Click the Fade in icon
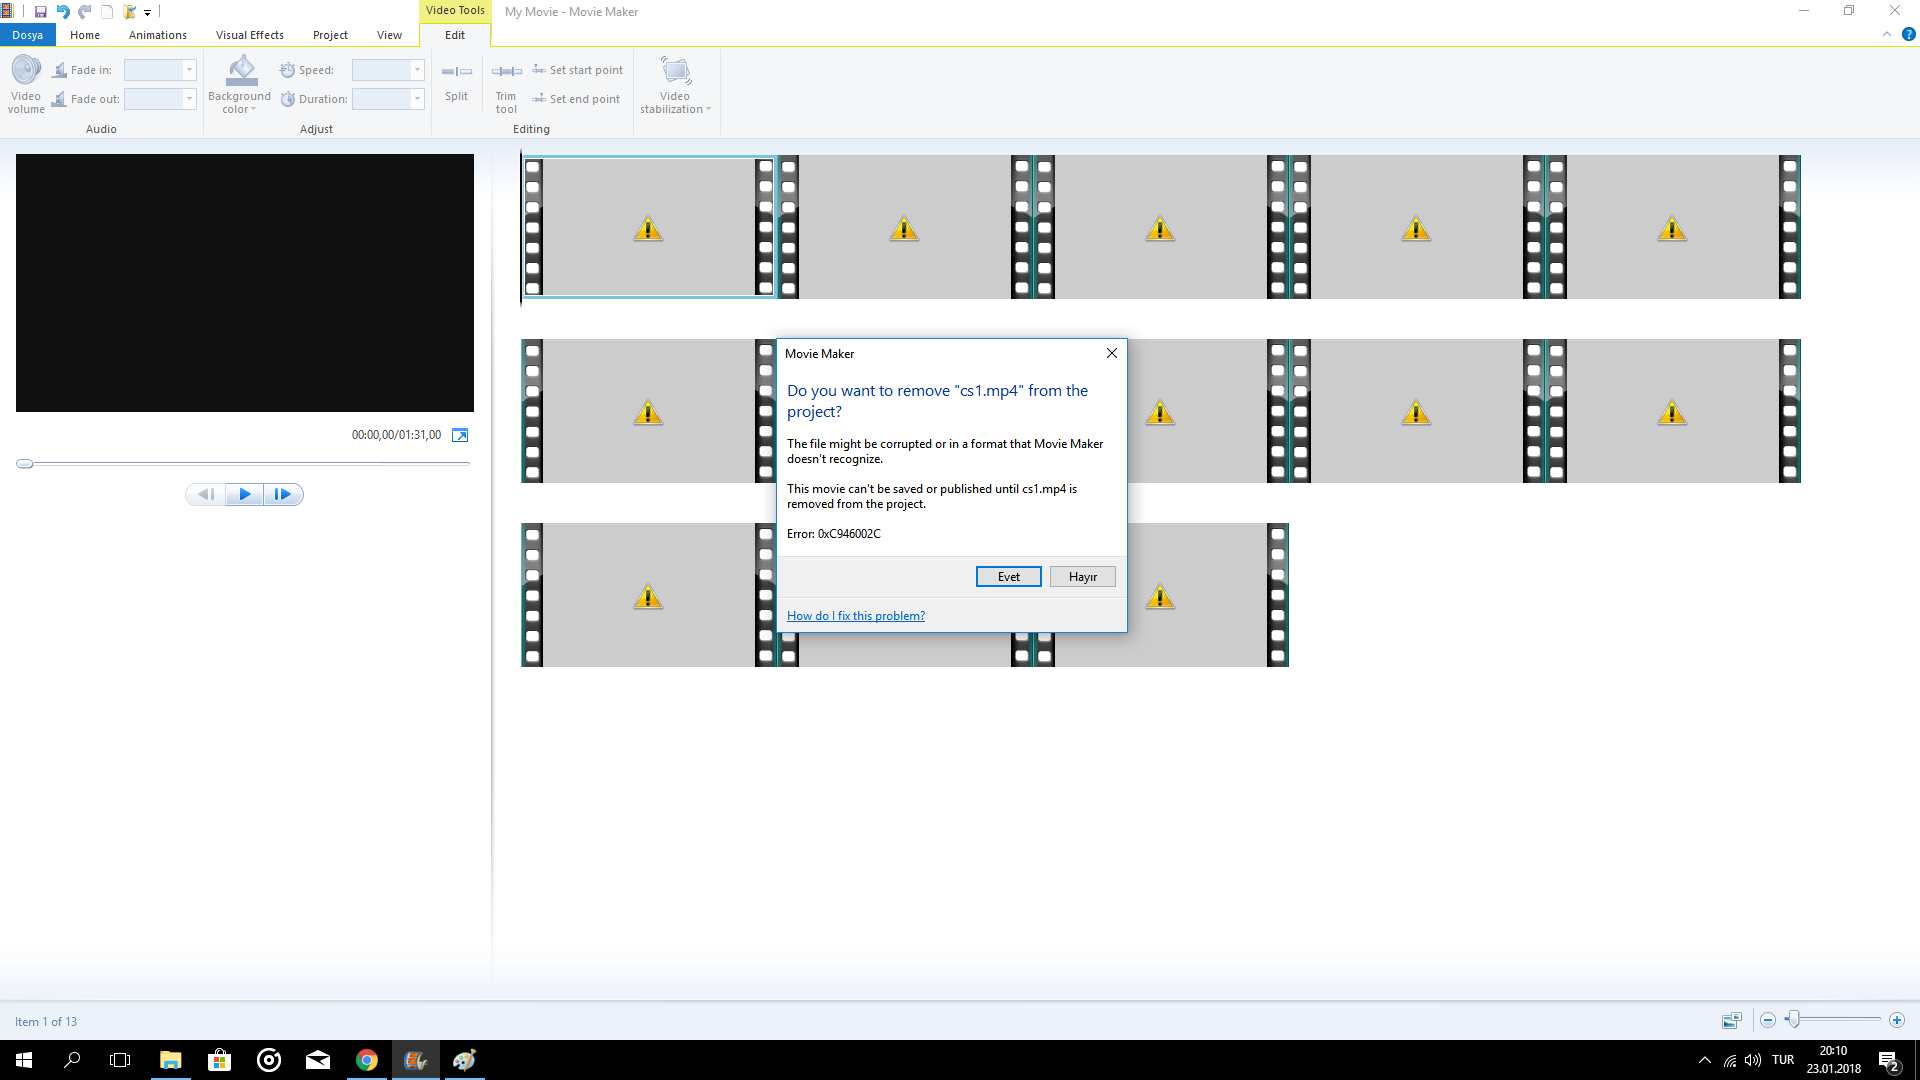The image size is (1920, 1080). click(x=60, y=70)
